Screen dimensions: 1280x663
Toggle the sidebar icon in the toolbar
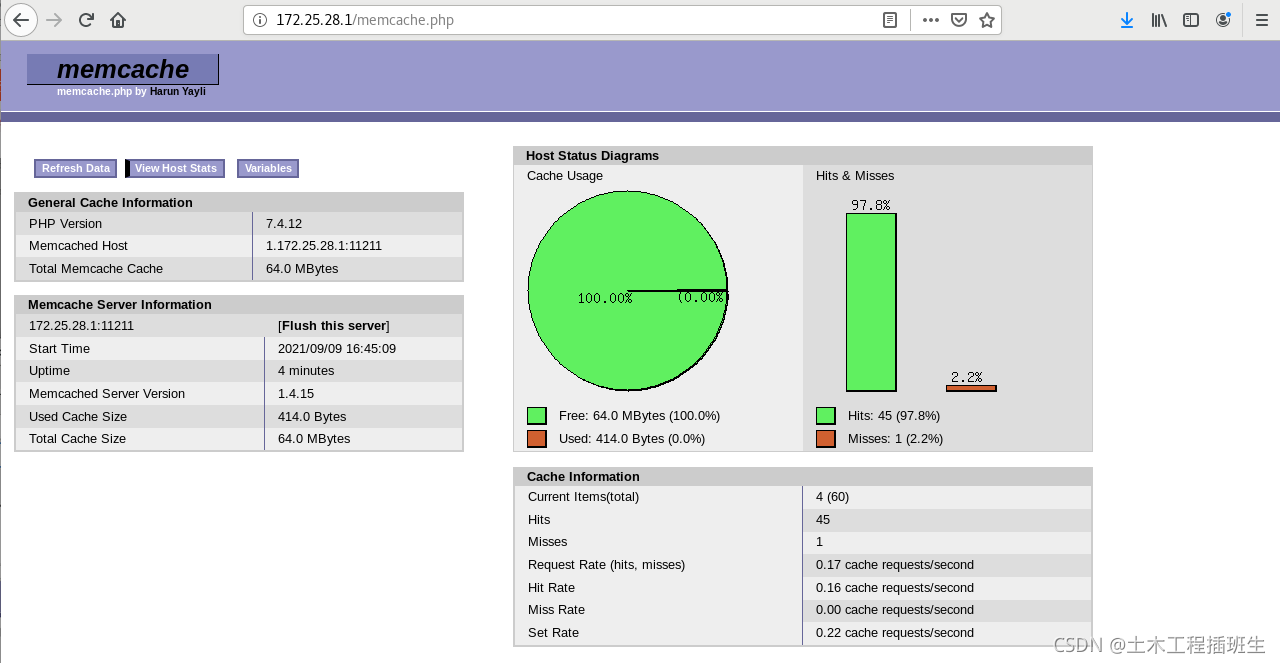[x=1191, y=20]
